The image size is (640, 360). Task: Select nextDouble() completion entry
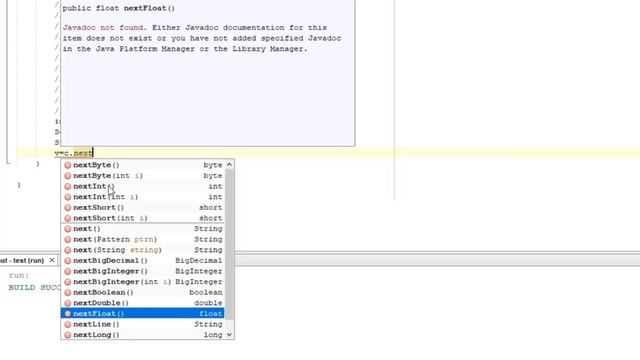142,303
